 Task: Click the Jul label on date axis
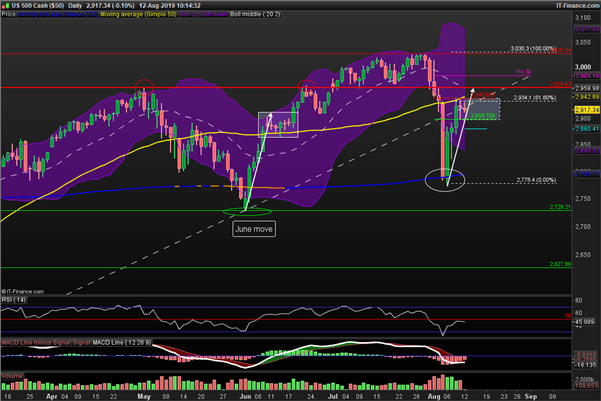point(333,396)
